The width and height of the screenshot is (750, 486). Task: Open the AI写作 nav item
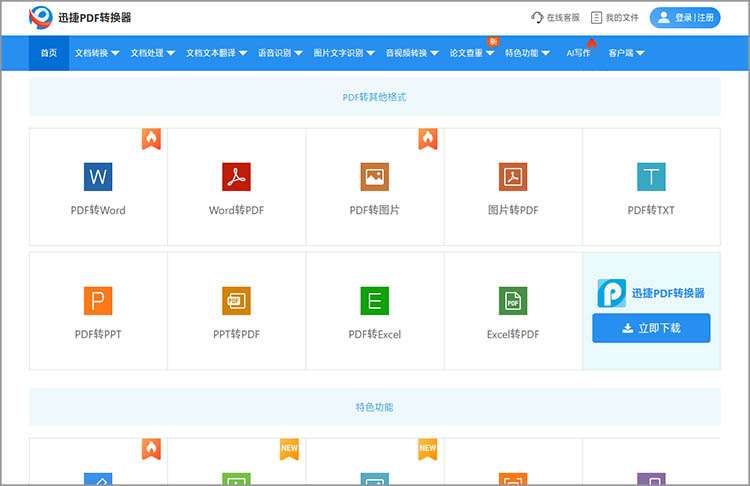point(578,53)
